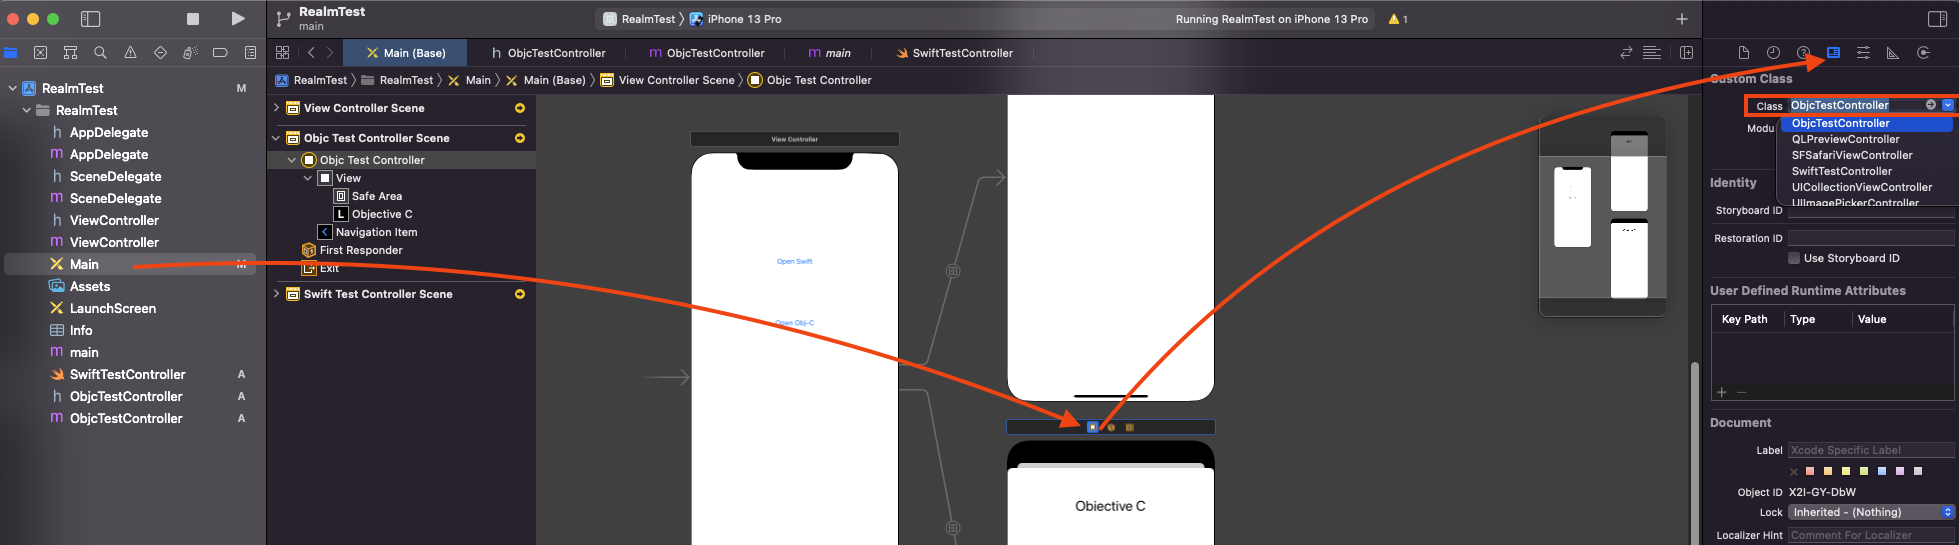Show the Connections inspector

(x=1923, y=53)
